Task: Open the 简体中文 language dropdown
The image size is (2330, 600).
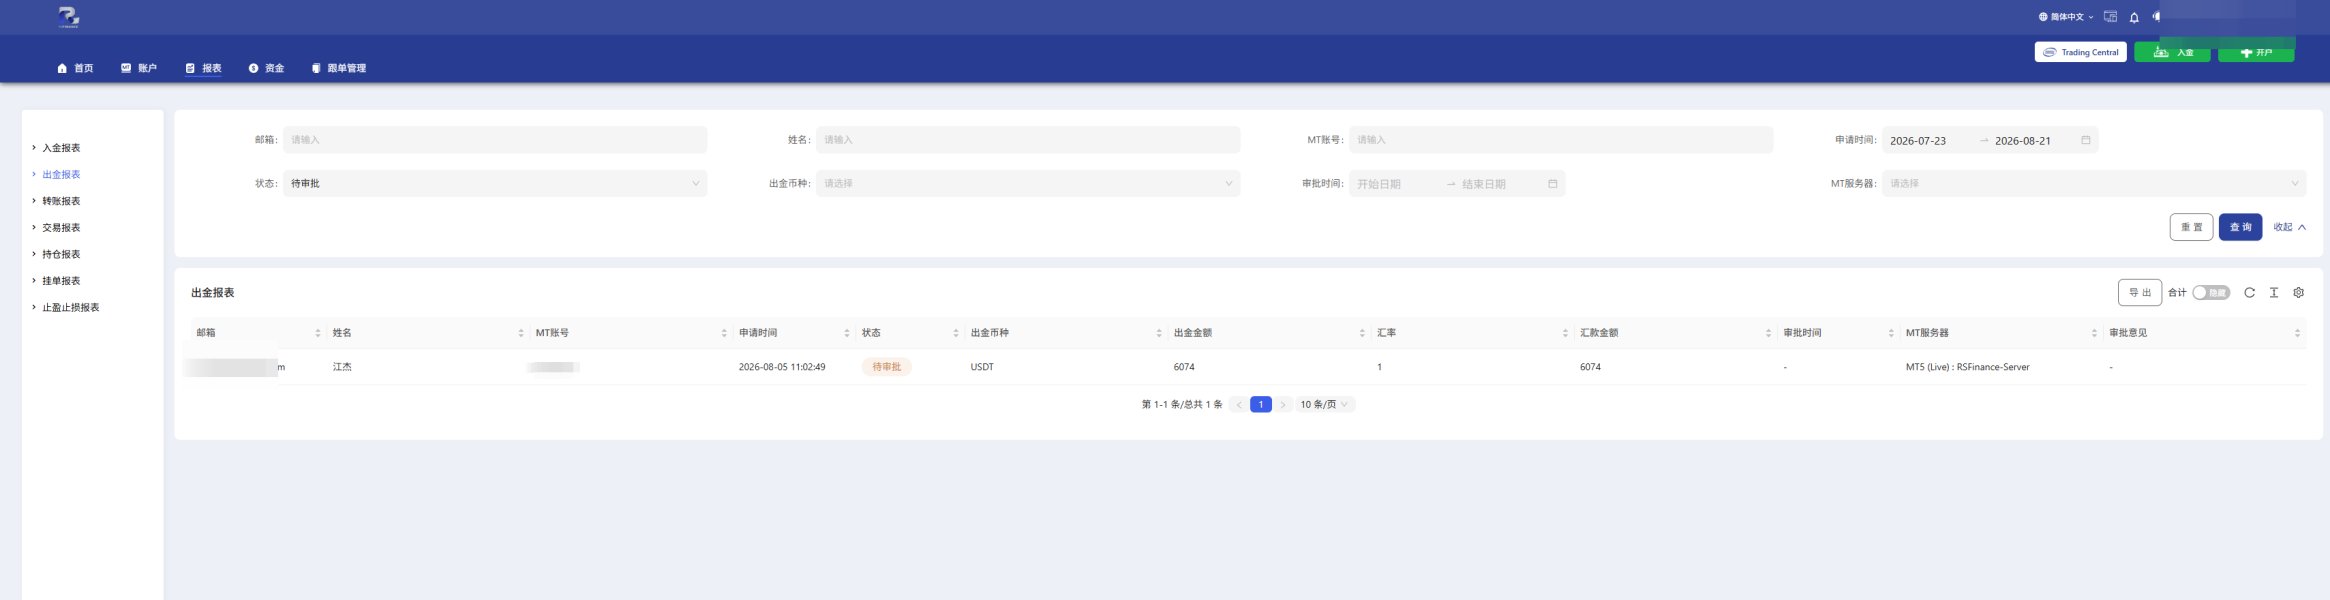Action: [2065, 17]
